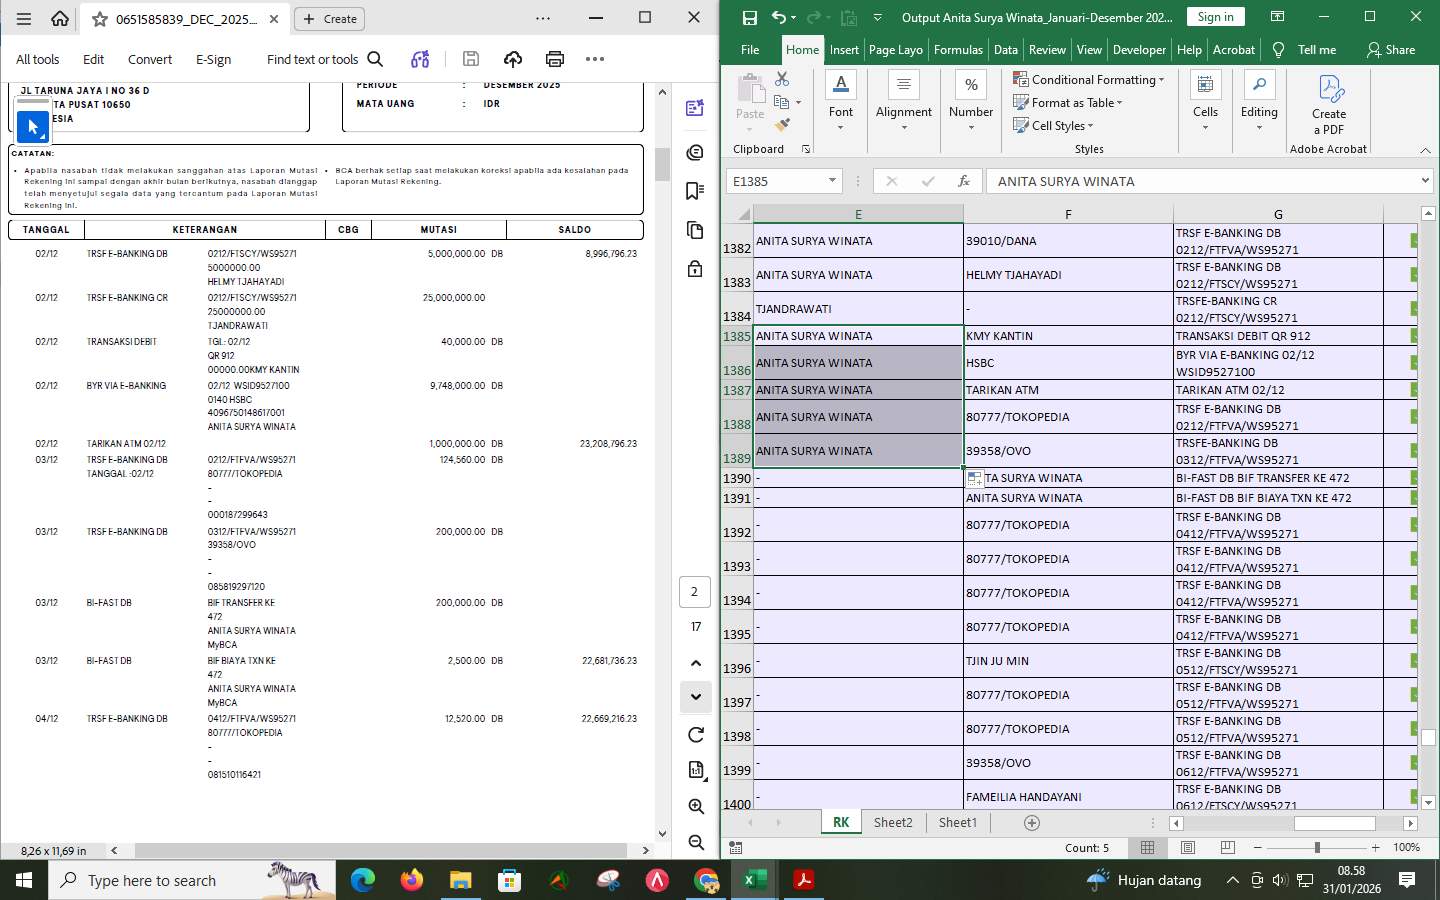This screenshot has height=900, width=1440.
Task: Save the workbook with the Save icon
Action: 748,16
